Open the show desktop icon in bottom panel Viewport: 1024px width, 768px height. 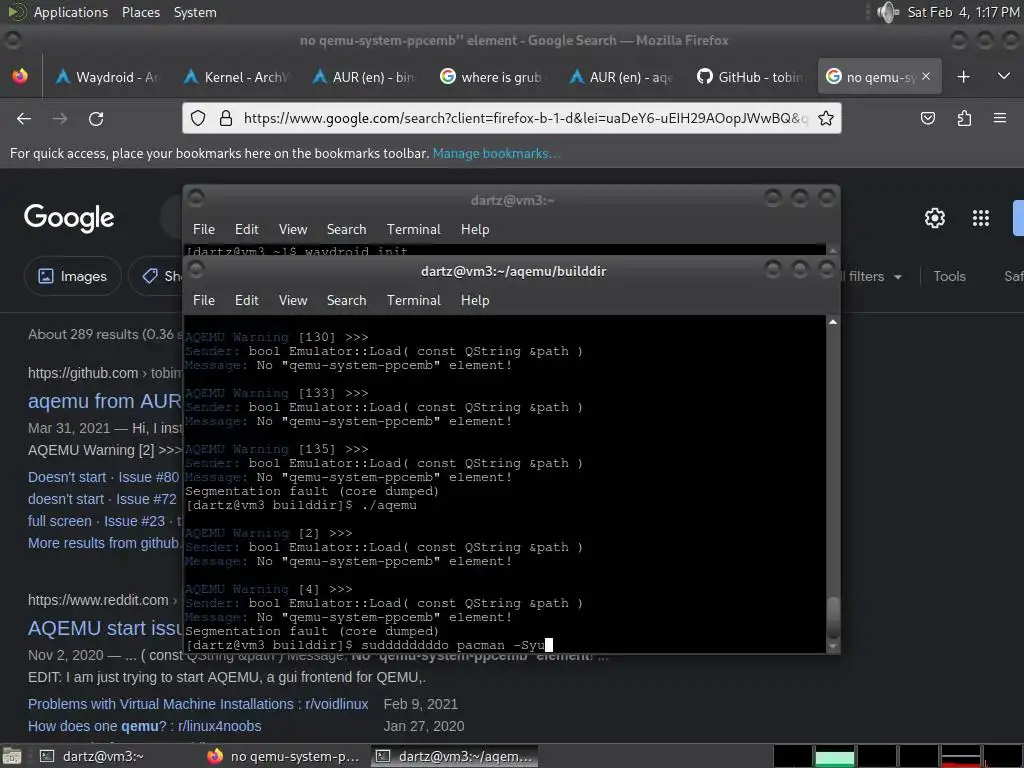pyautogui.click(x=12, y=756)
